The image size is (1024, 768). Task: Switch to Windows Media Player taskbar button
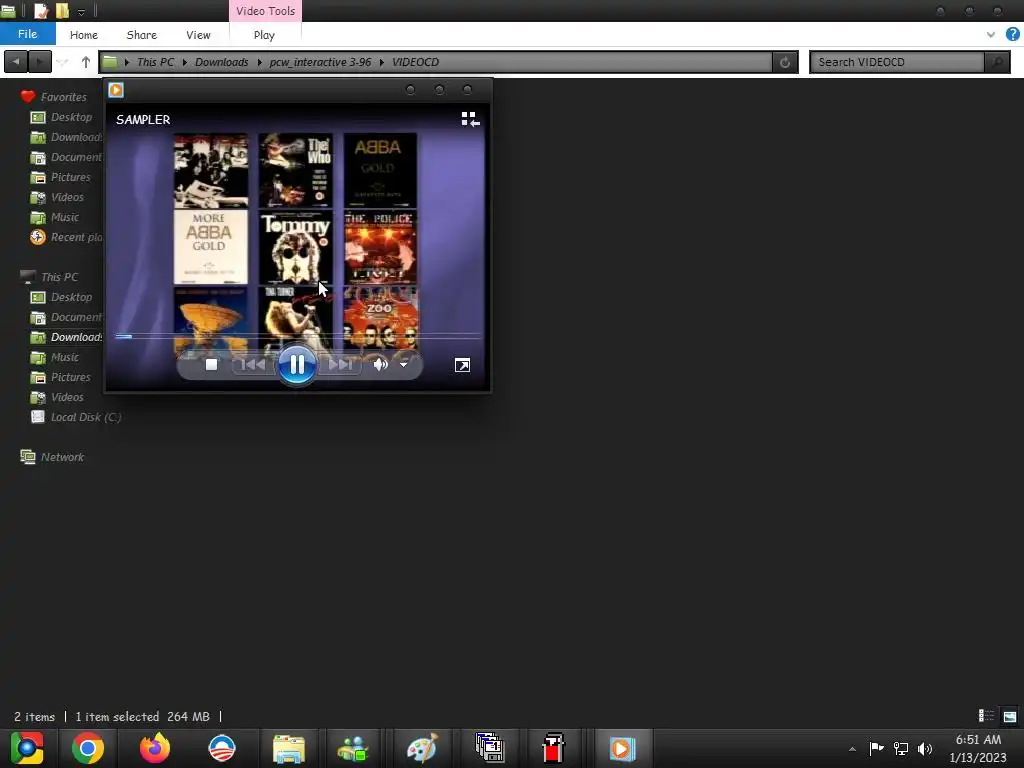tap(621, 748)
